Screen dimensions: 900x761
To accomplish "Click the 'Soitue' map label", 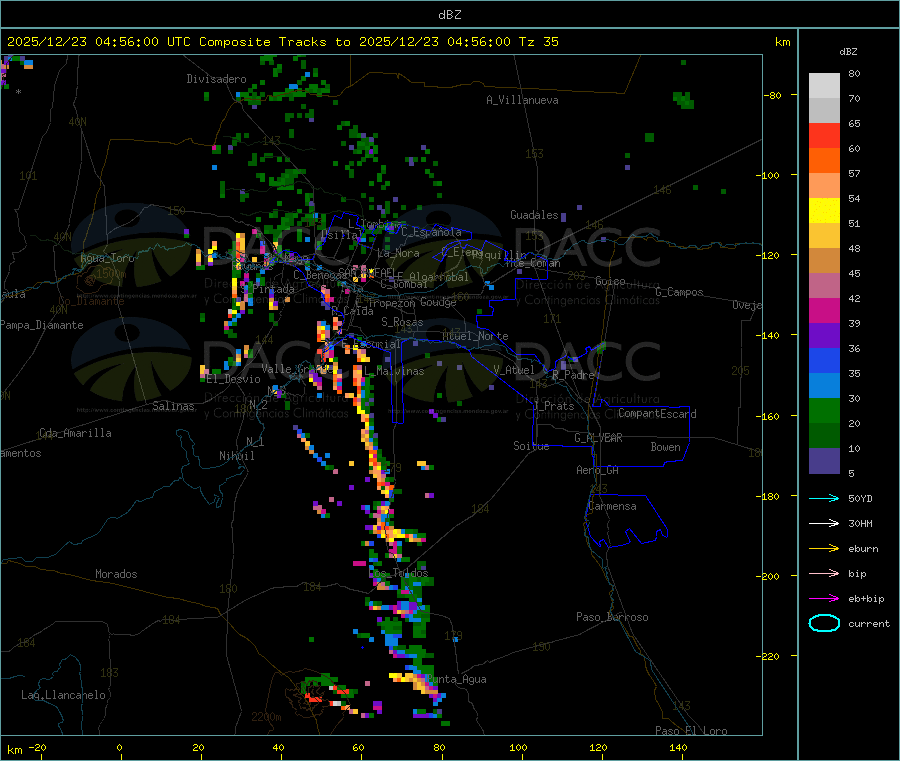I will click(531, 446).
